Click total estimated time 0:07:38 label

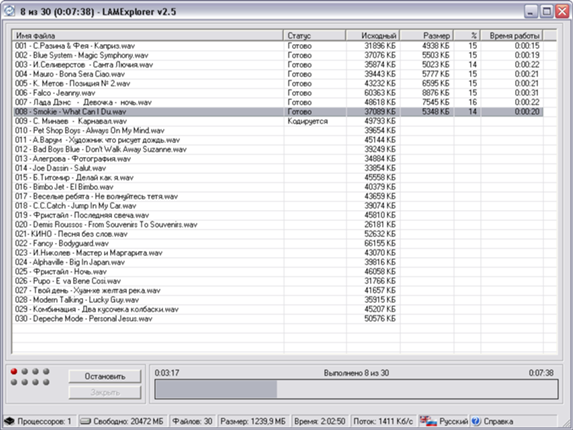[541, 373]
